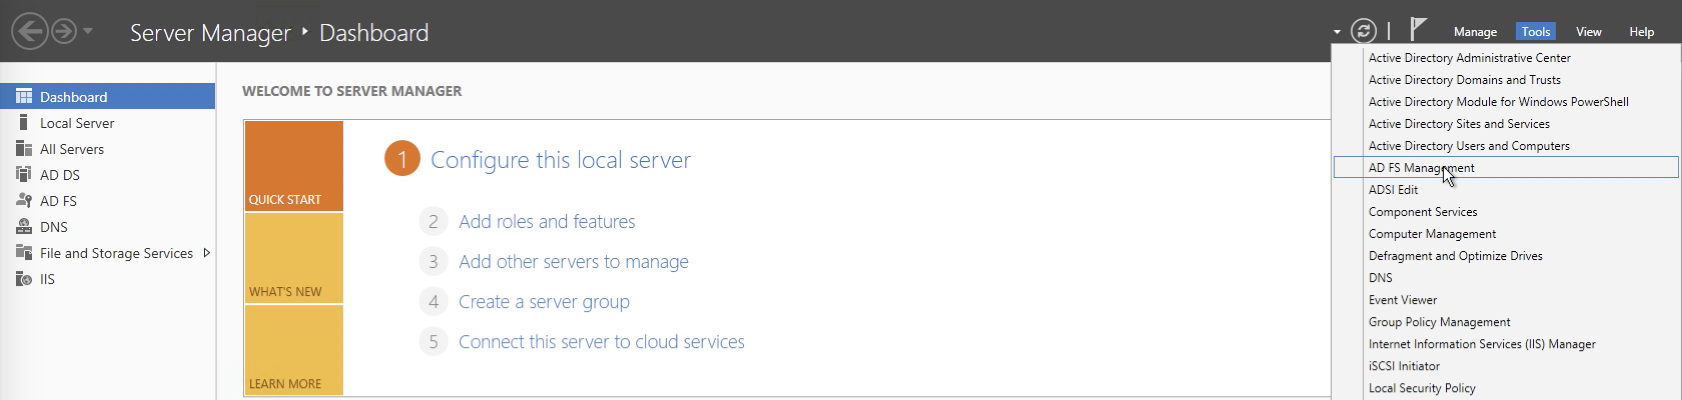This screenshot has height=400, width=1682.
Task: Select the Quick Start tile
Action: click(x=294, y=166)
